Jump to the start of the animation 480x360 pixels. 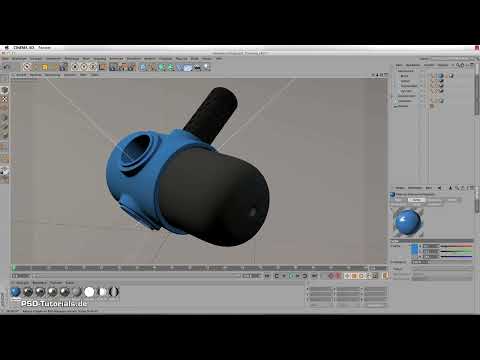267,276
